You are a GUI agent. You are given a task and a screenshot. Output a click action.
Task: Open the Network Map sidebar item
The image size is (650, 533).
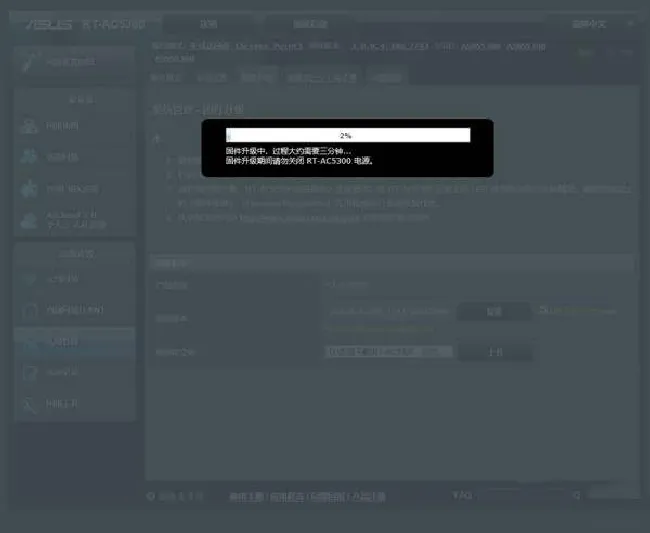pyautogui.click(x=75, y=126)
